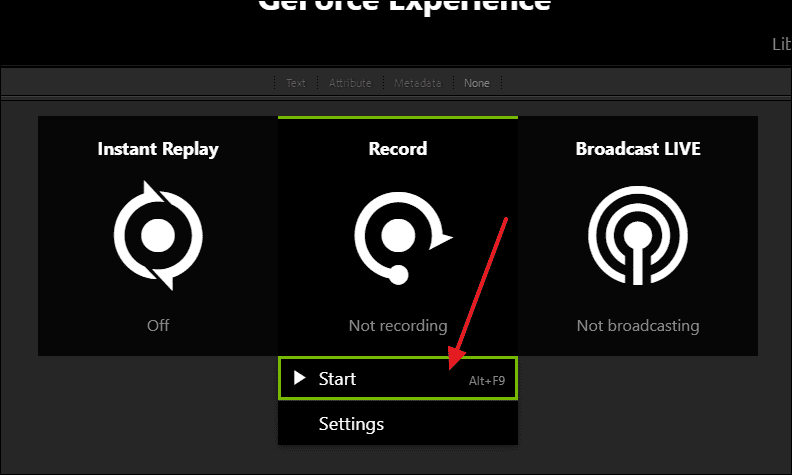This screenshot has height=475, width=792.
Task: Click the play triangle beside Start
Action: pos(300,377)
